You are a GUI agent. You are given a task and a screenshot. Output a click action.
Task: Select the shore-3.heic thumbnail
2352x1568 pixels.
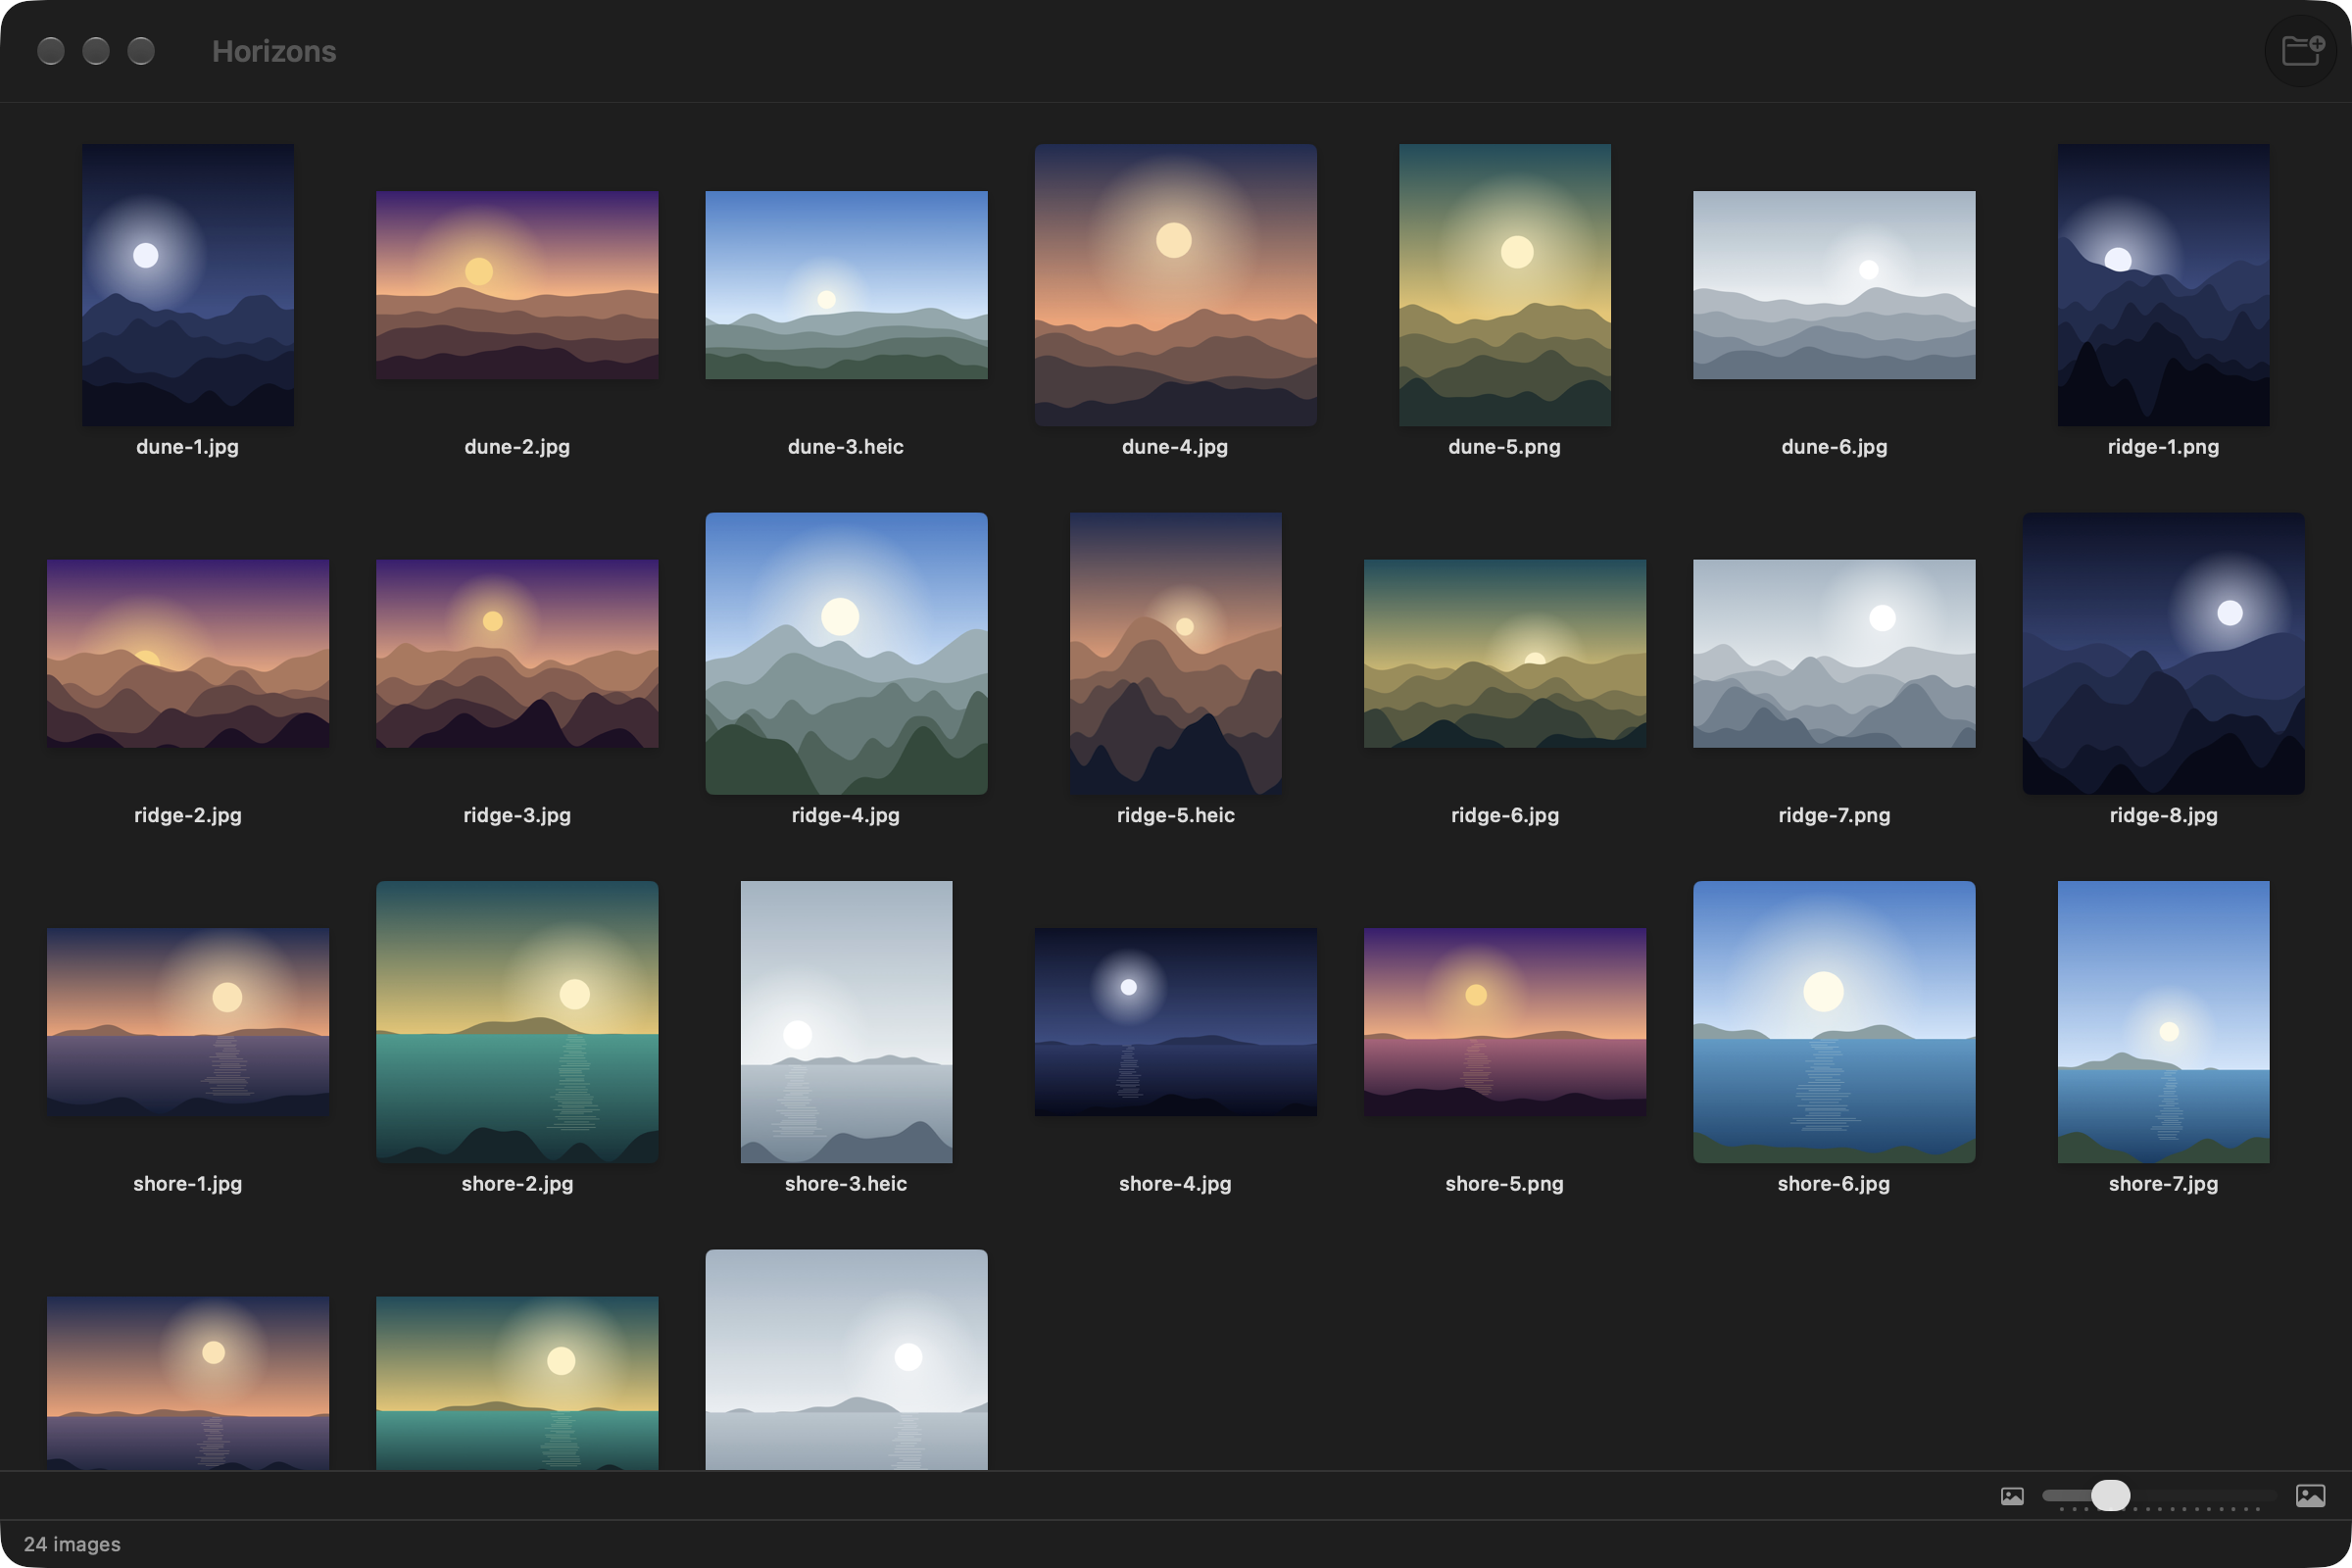coord(846,1022)
